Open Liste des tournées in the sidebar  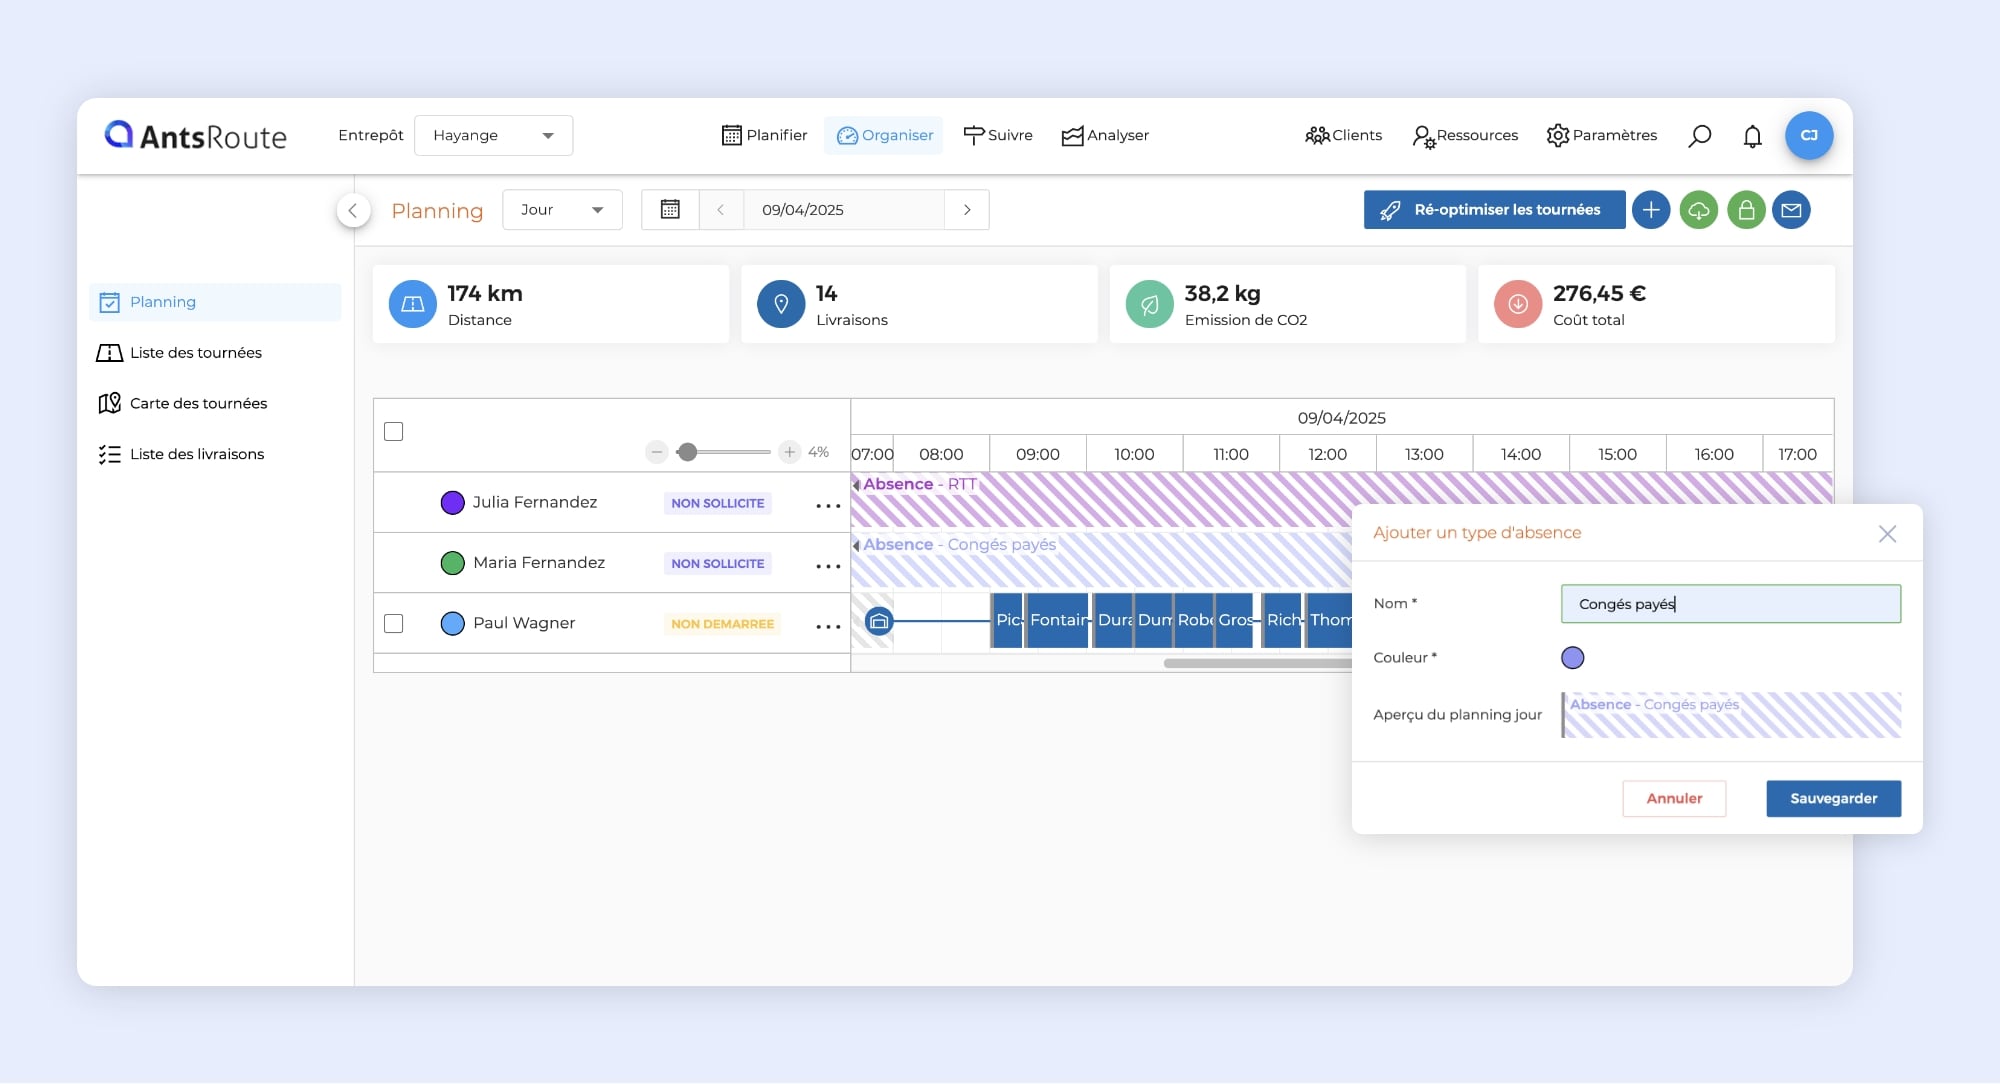pos(196,353)
